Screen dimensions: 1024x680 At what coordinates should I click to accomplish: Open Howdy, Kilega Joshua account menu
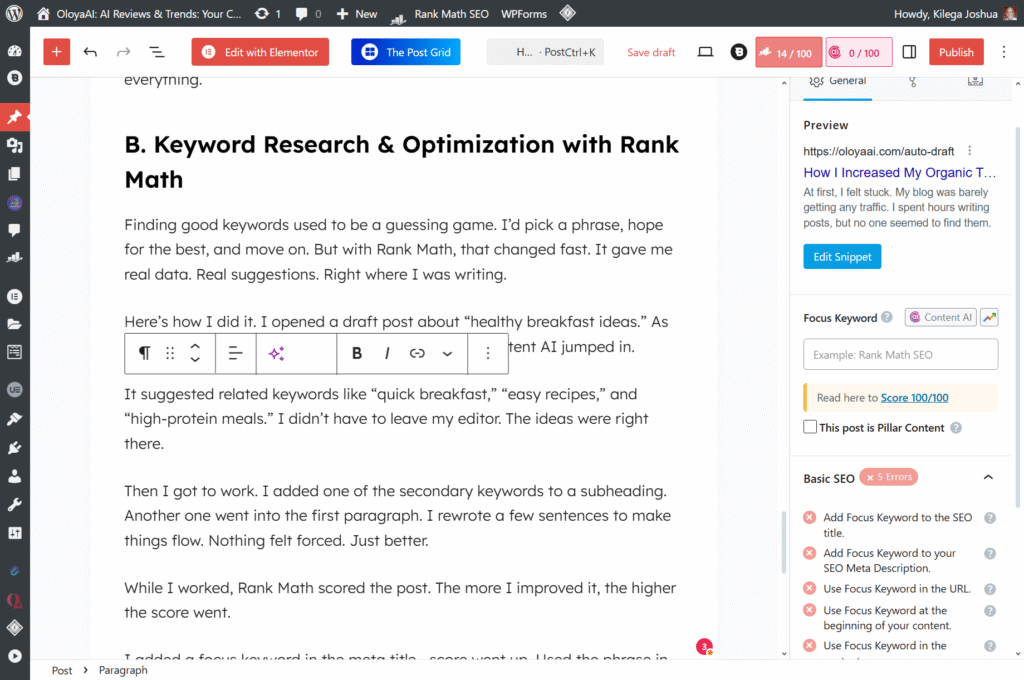click(955, 14)
